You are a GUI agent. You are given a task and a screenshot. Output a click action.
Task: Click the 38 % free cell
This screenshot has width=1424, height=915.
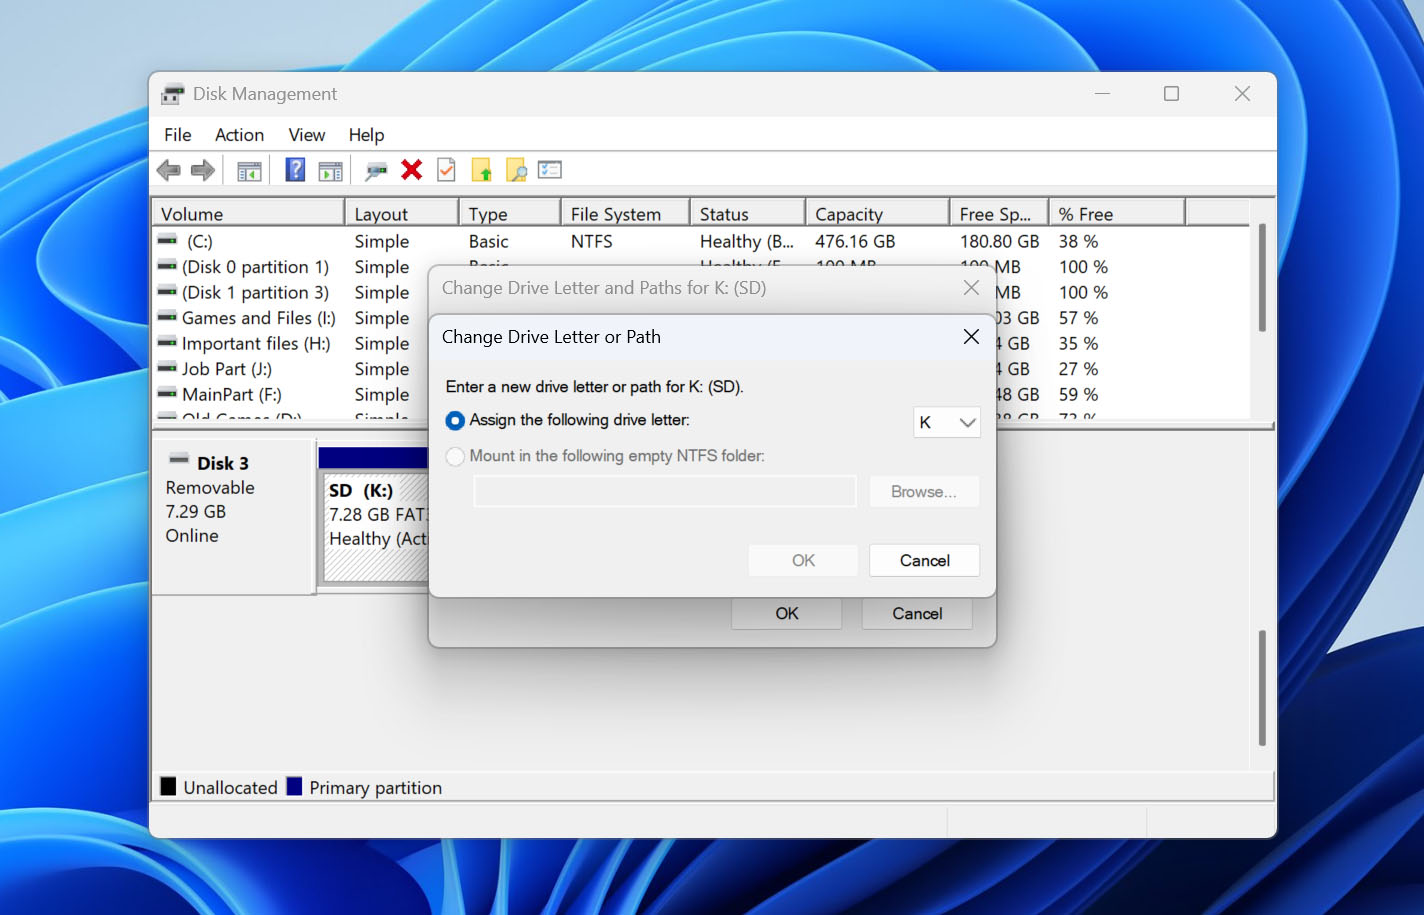(1078, 241)
